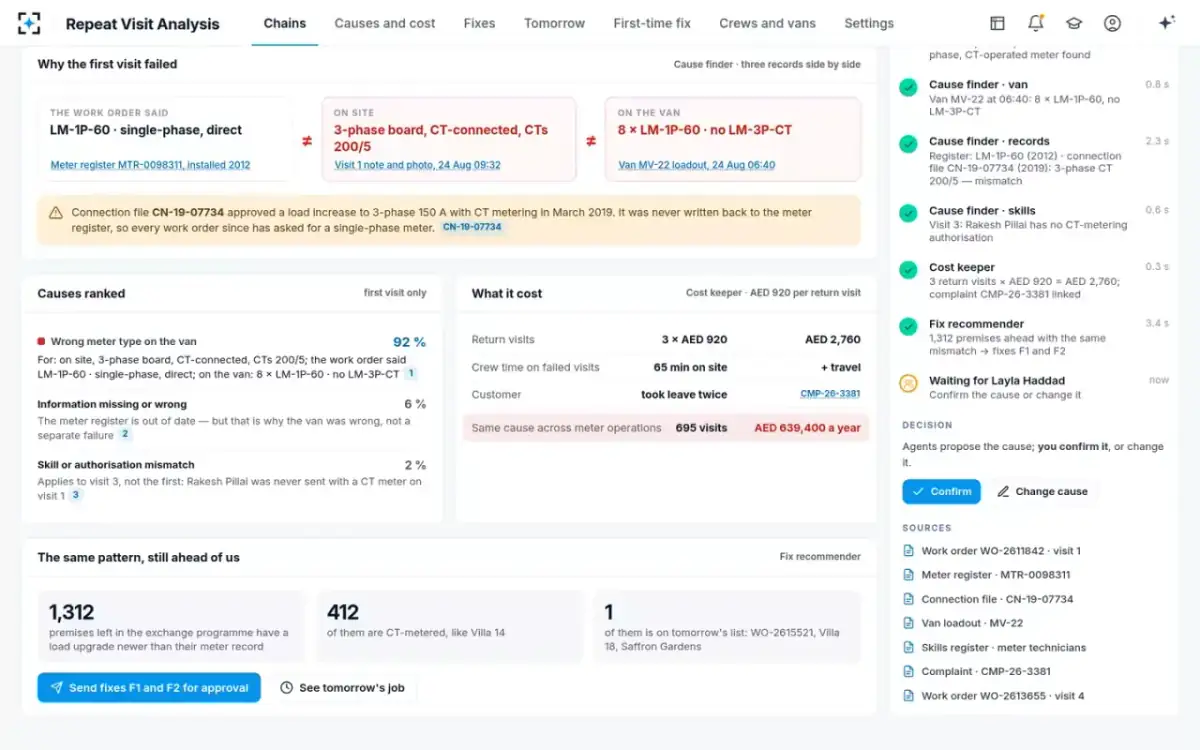Click the document icon next to Complaint CMP-26-3381 source
Screen dimensions: 1200x750
click(909, 671)
